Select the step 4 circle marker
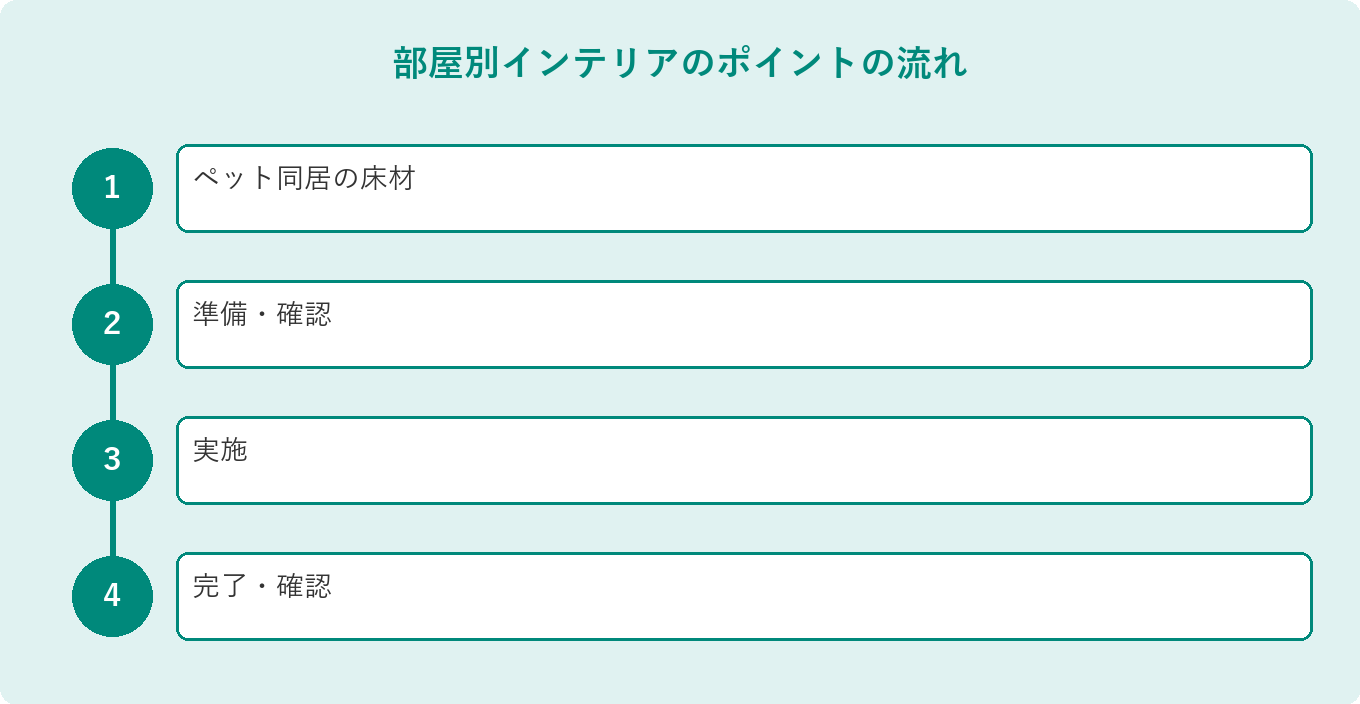Screen dimensions: 1360x704 (112, 596)
